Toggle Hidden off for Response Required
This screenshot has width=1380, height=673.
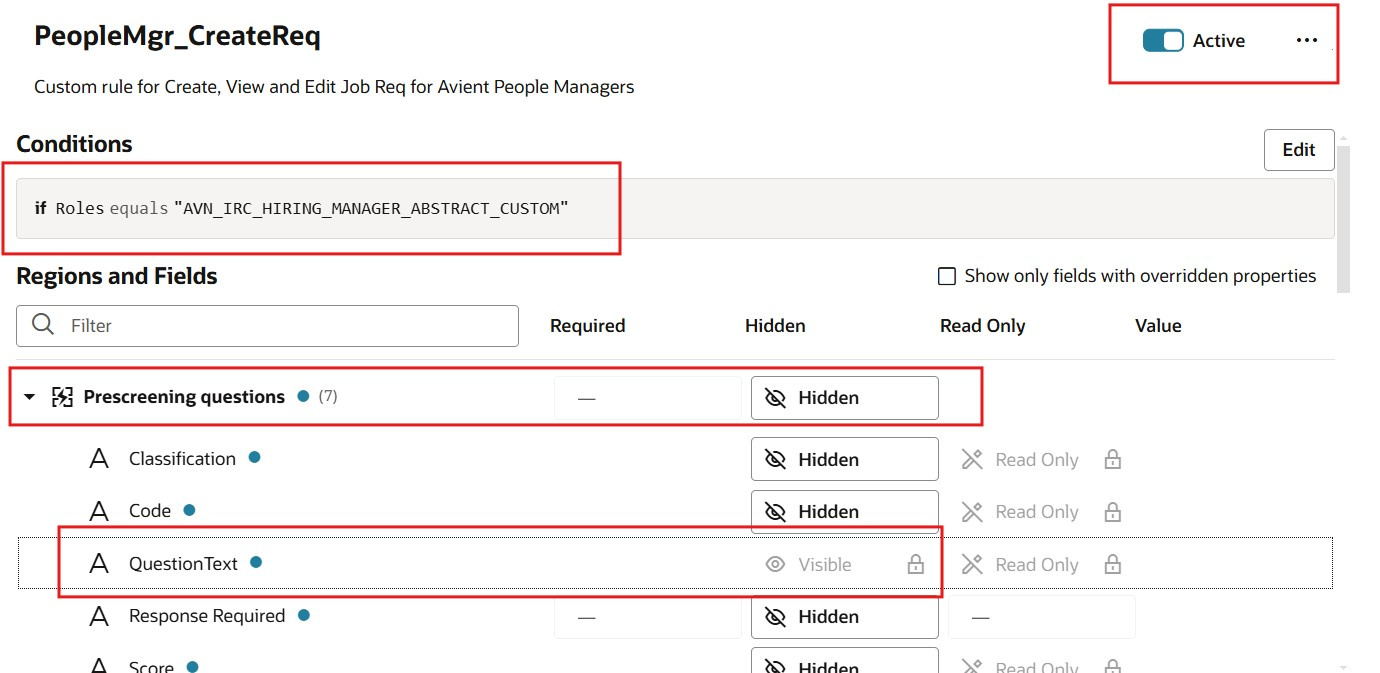point(844,616)
